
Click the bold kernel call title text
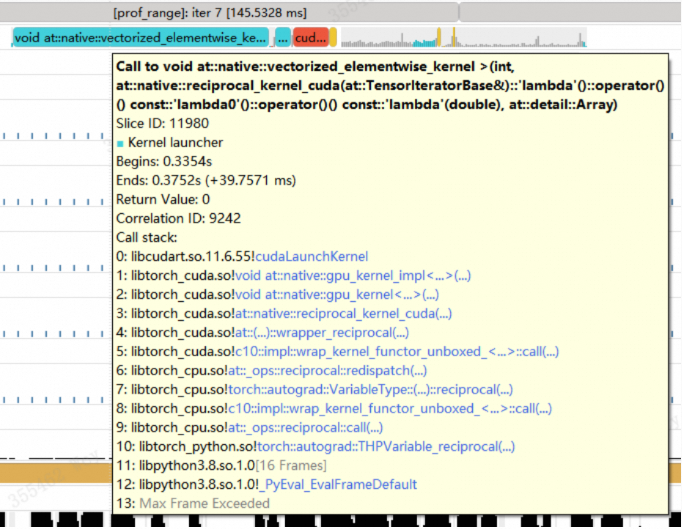click(390, 85)
